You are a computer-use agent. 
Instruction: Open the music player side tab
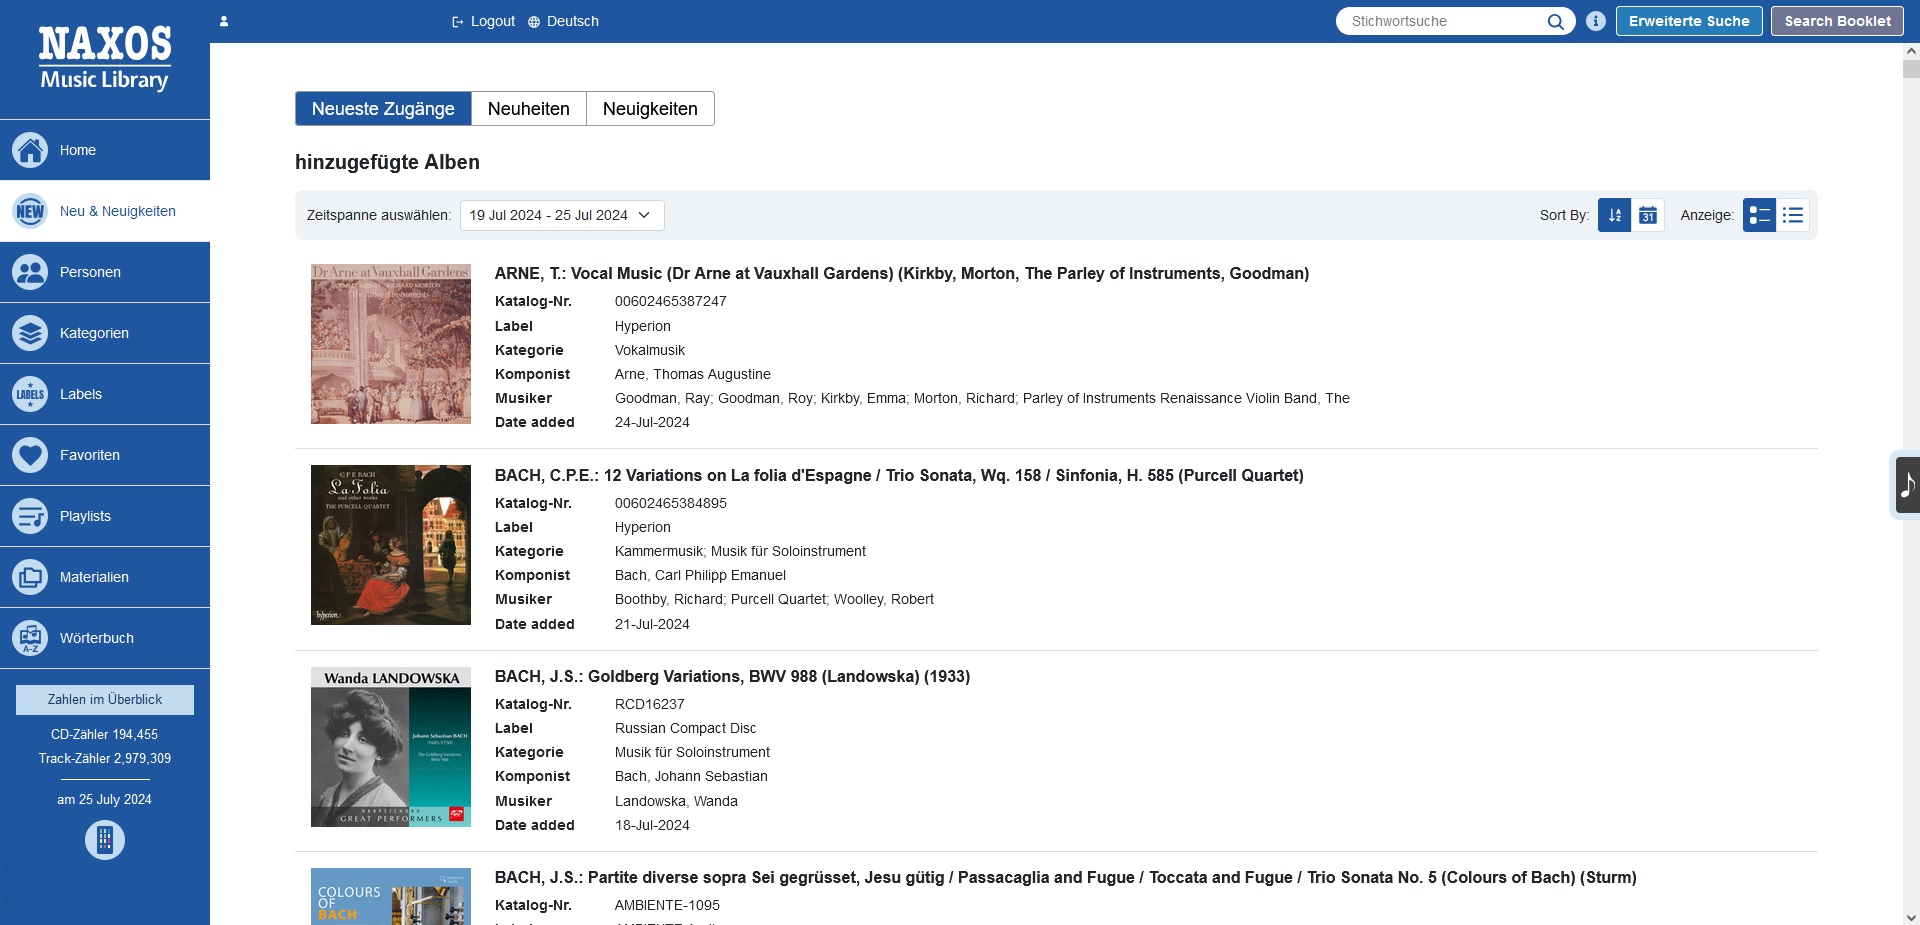coord(1906,485)
